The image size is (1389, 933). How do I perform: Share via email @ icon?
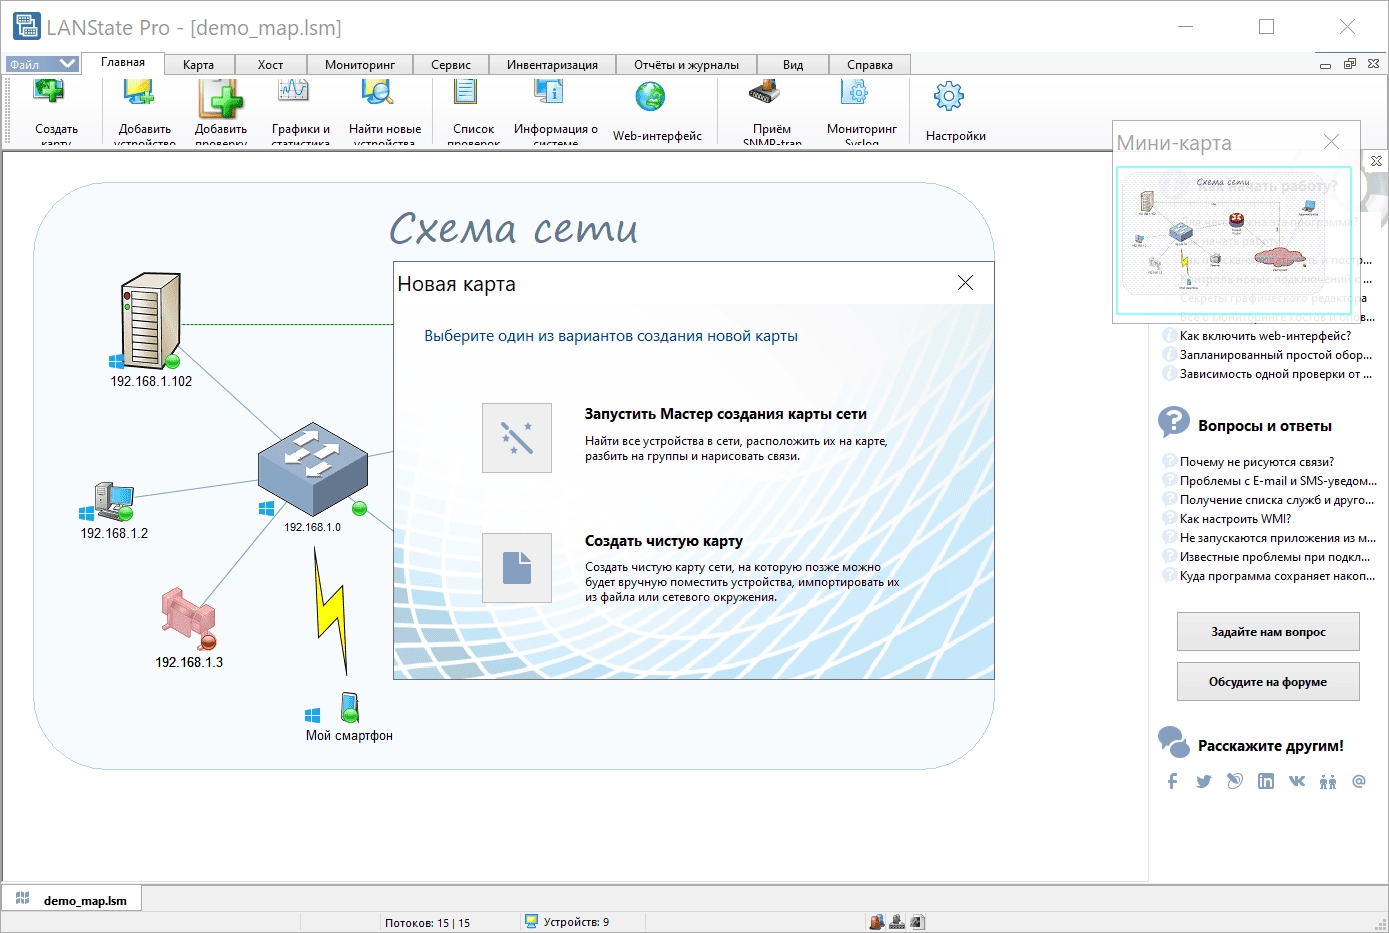coord(1359,781)
